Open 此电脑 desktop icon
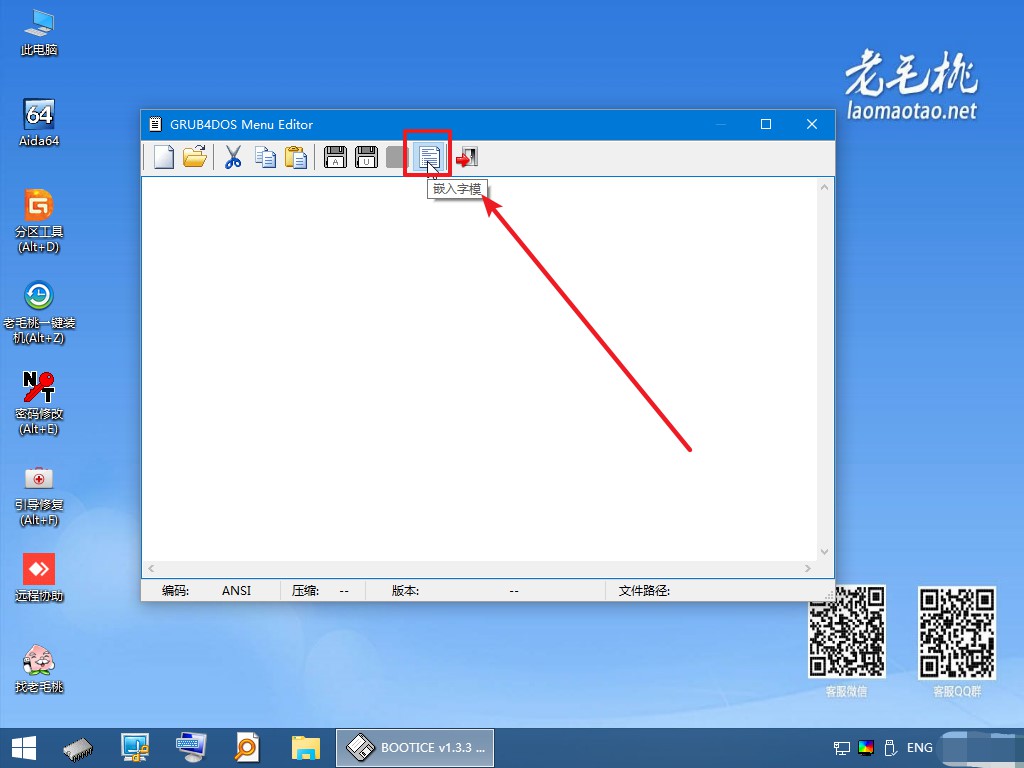This screenshot has height=768, width=1024. point(39,33)
